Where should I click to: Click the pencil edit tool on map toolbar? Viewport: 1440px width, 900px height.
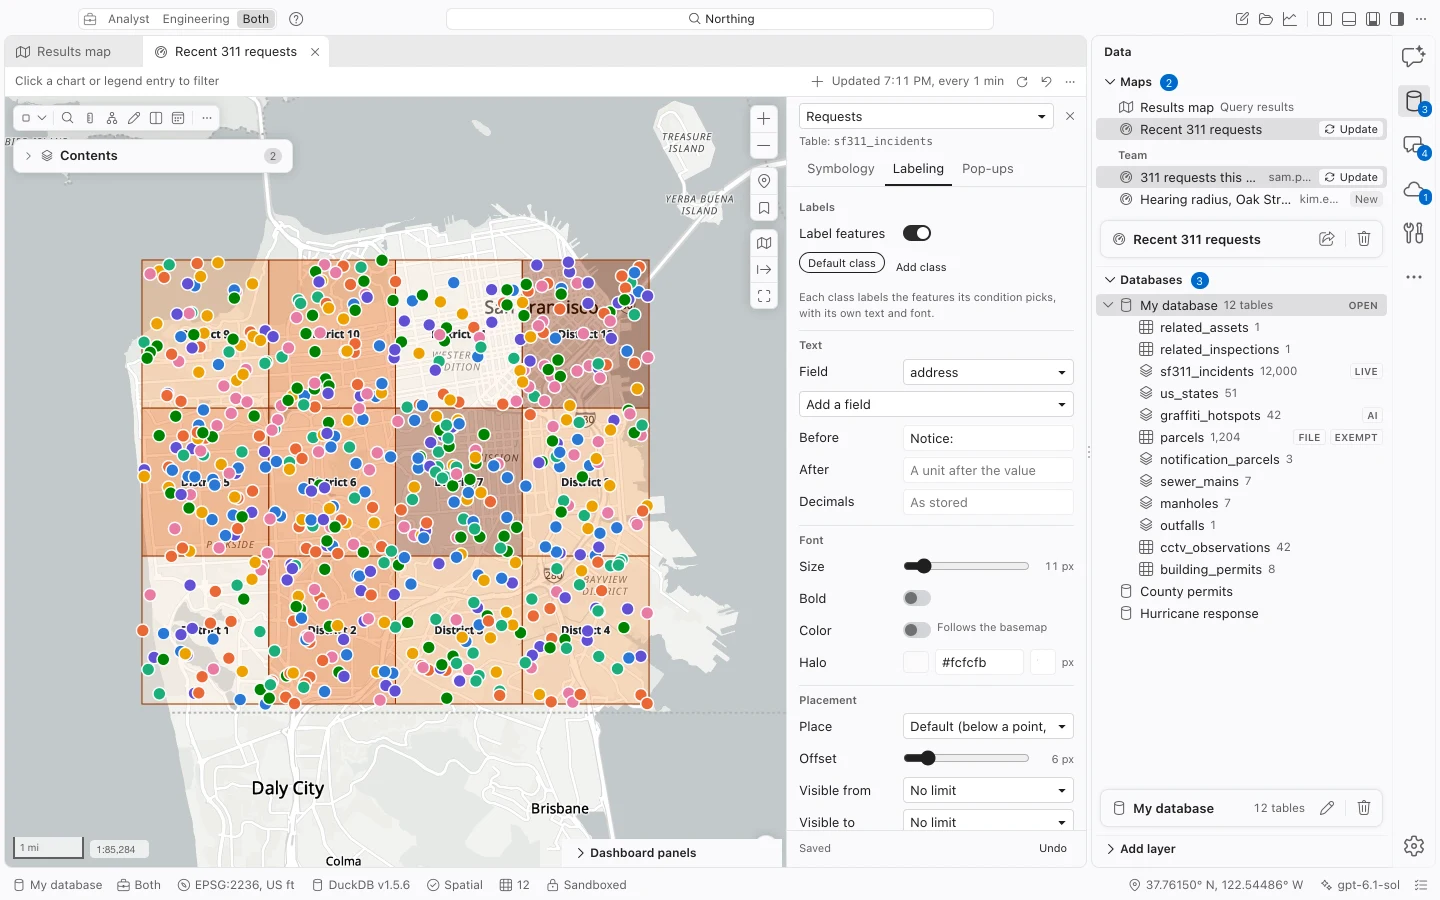tap(134, 118)
